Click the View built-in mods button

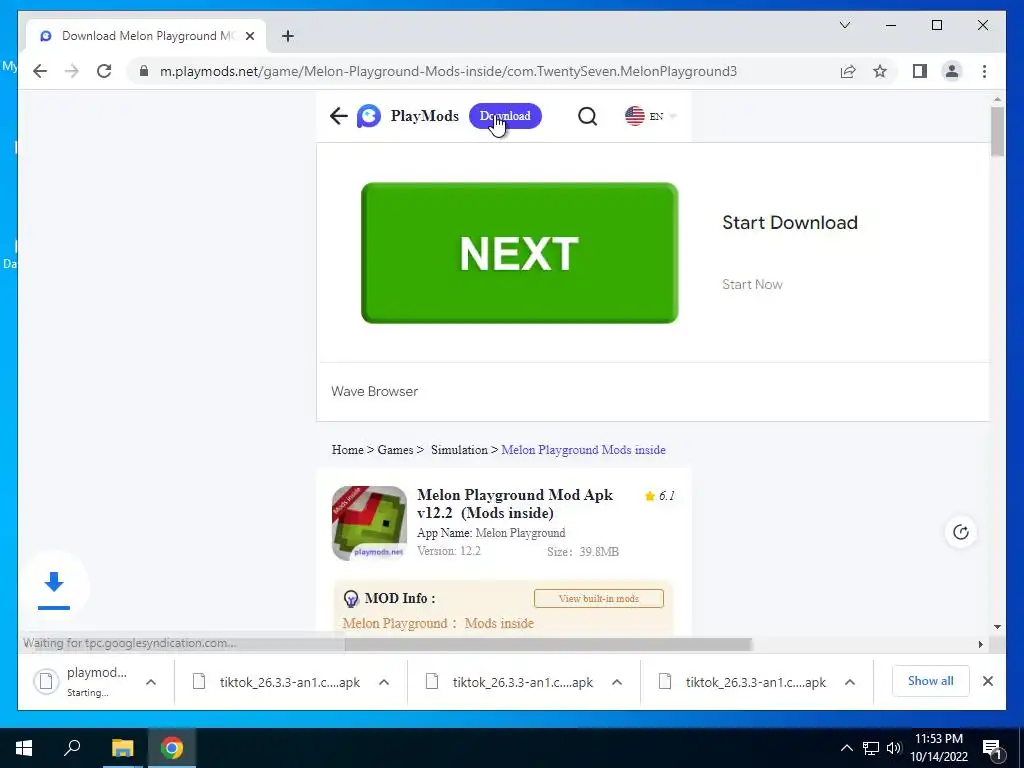point(599,598)
